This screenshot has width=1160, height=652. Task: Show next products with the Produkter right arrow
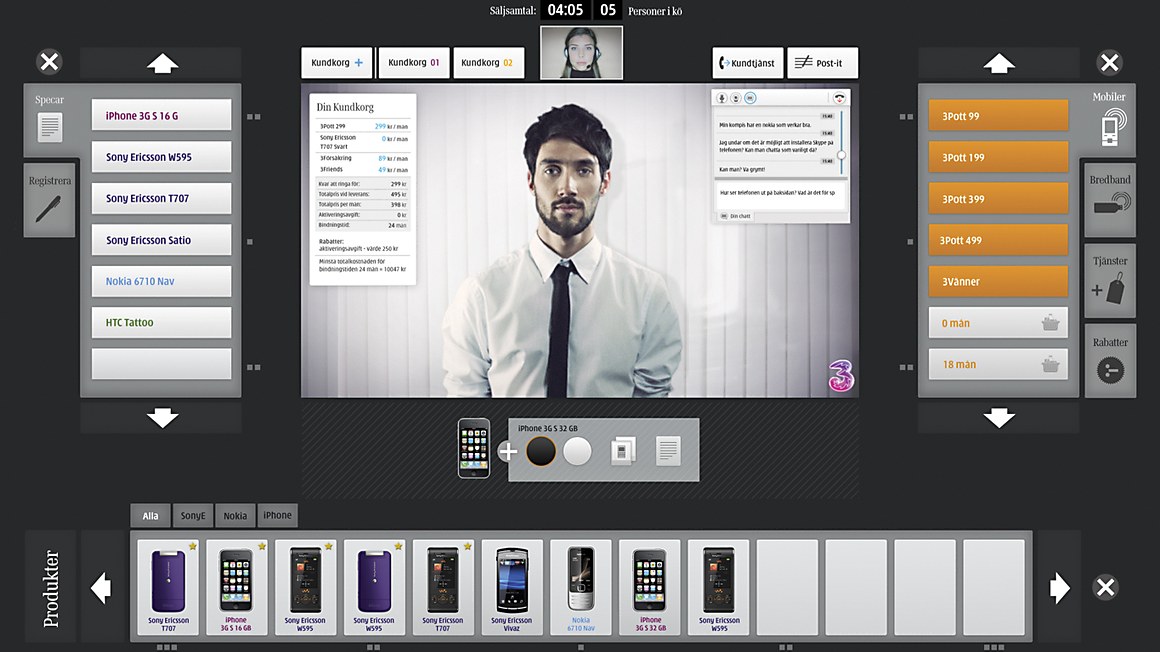coord(1059,588)
